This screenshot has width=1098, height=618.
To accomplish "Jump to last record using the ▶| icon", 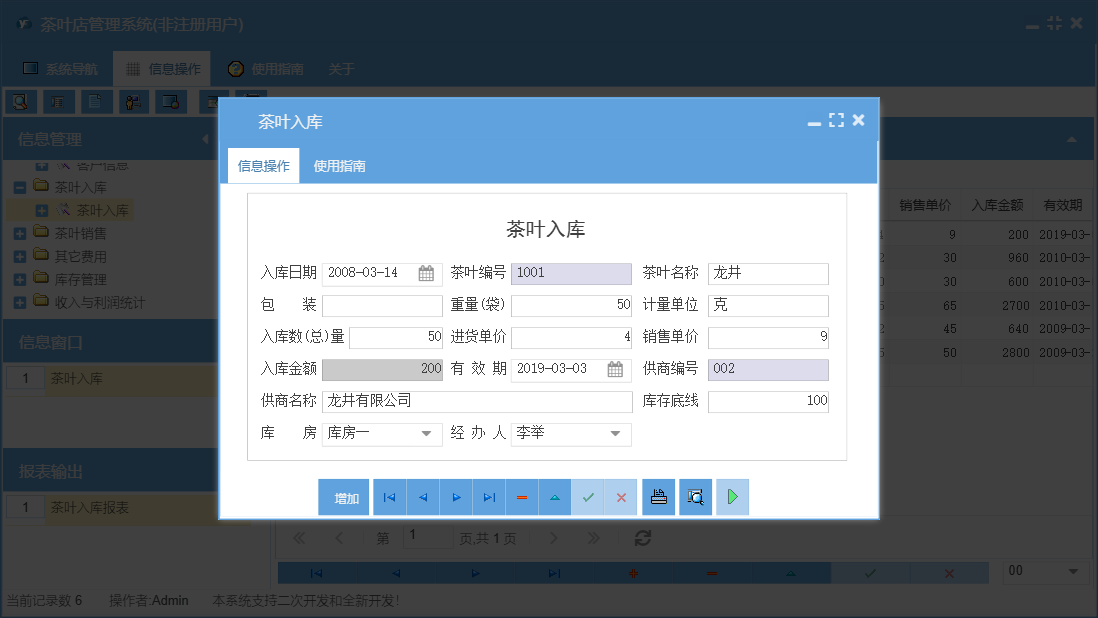I will click(x=488, y=497).
